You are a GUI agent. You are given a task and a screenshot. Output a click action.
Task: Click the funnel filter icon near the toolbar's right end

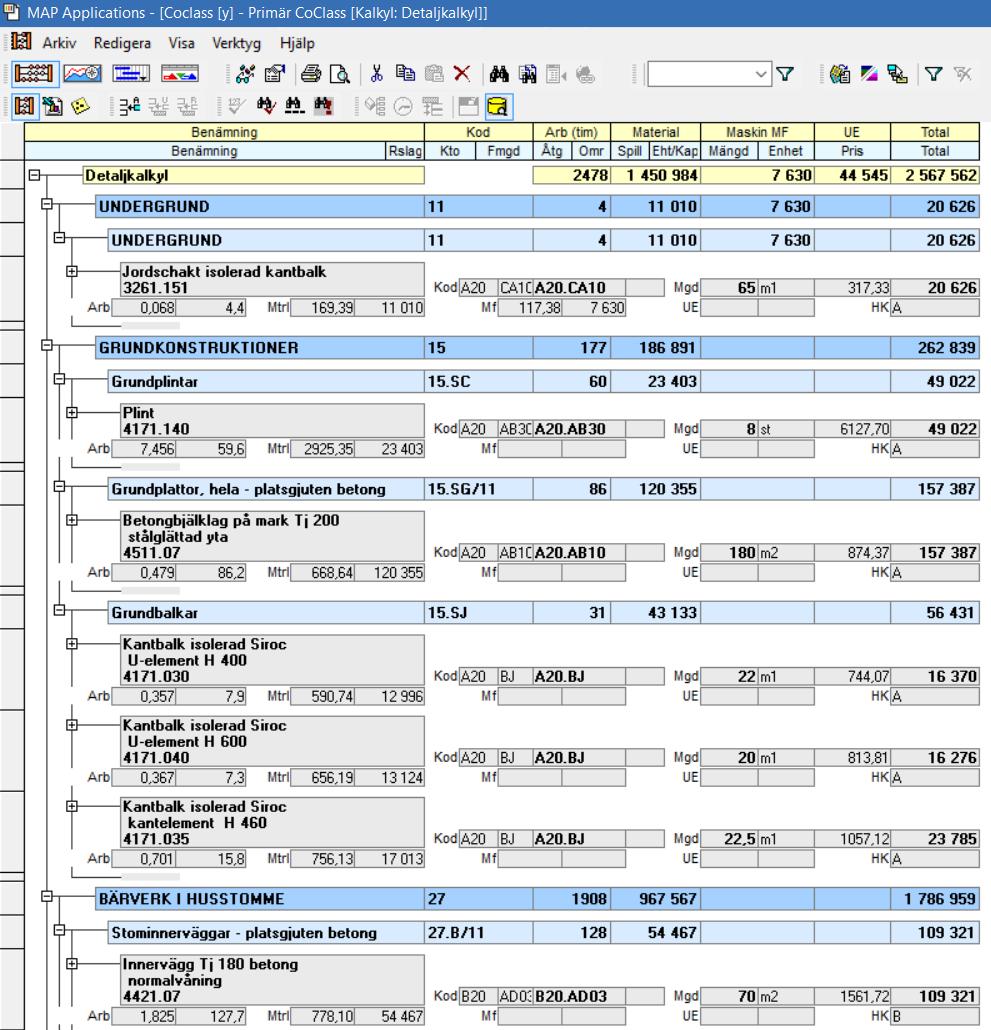933,74
